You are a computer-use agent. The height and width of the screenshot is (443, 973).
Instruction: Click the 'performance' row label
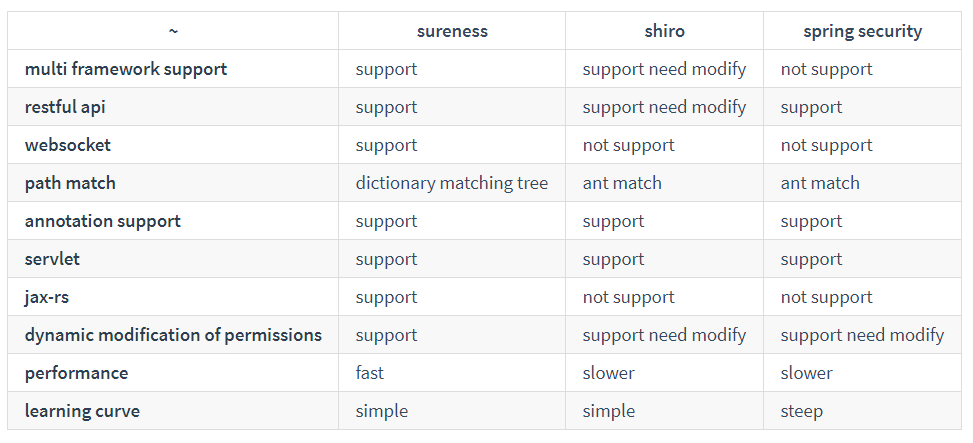76,373
